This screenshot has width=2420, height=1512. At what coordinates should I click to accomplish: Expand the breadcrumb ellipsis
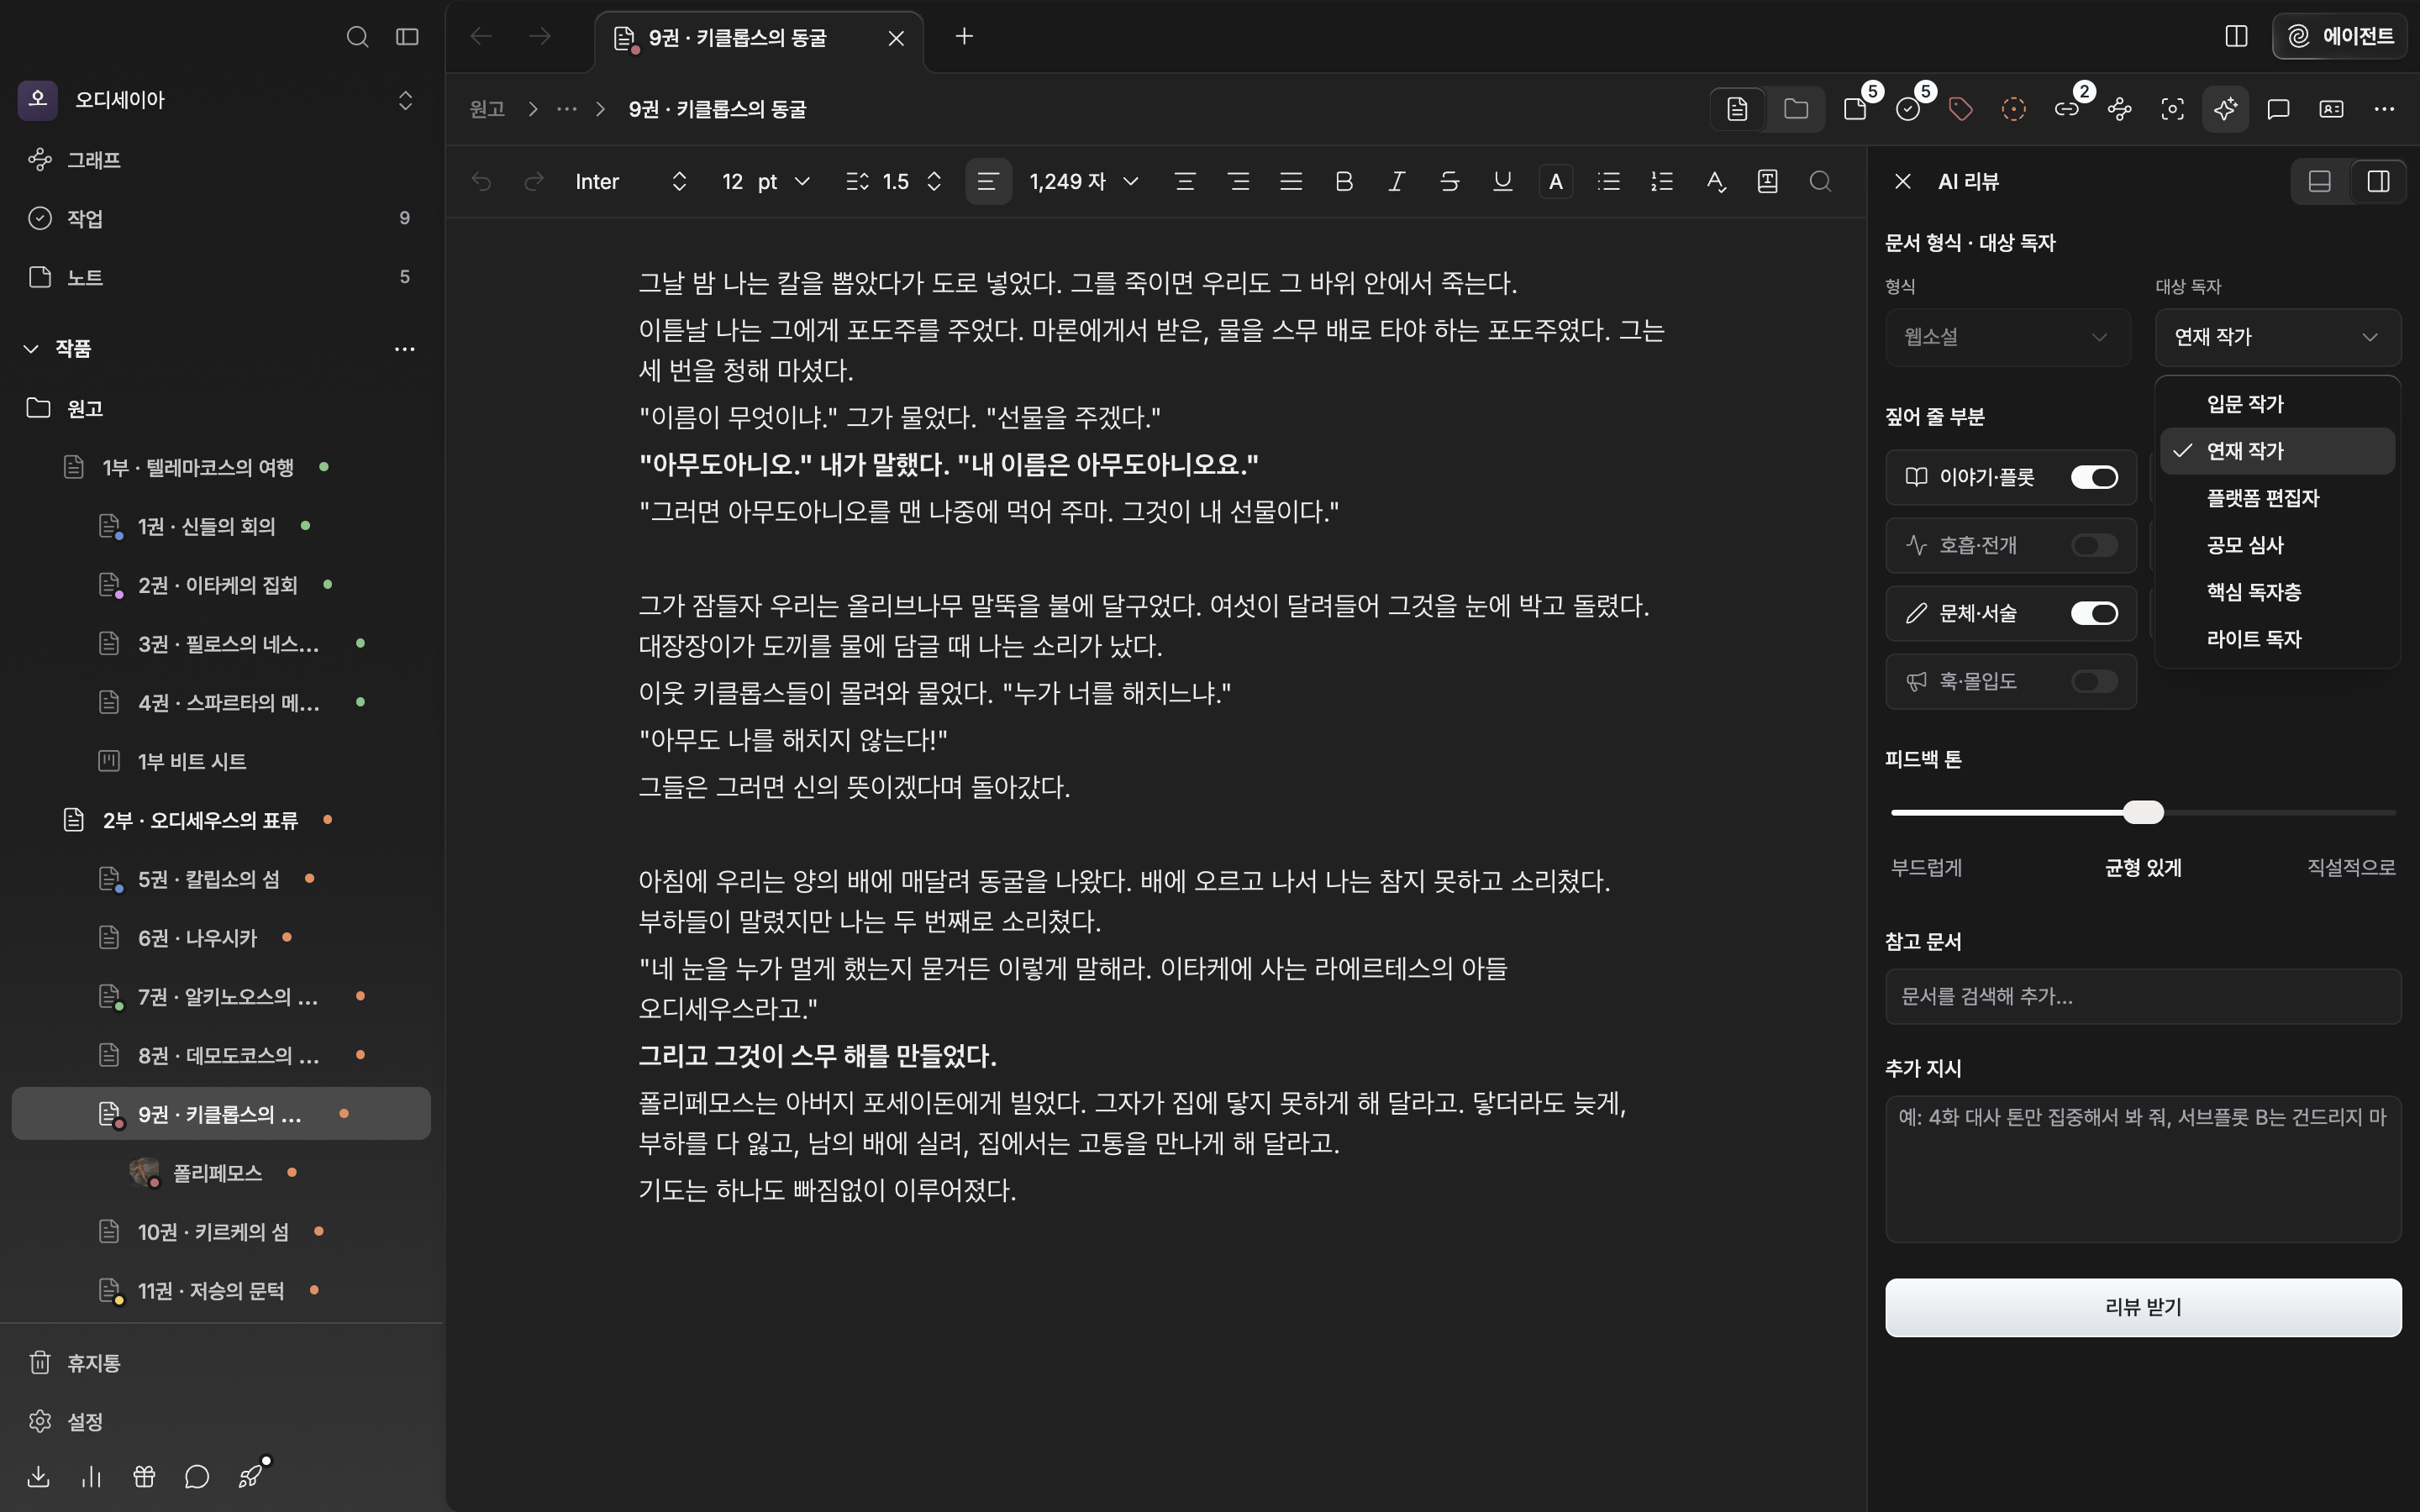pyautogui.click(x=567, y=109)
